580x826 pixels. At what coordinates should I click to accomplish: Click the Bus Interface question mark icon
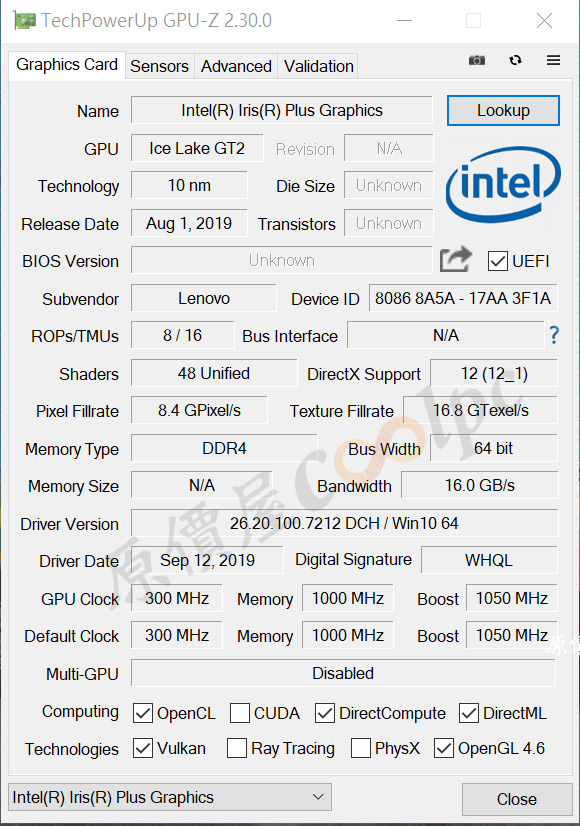[x=554, y=335]
